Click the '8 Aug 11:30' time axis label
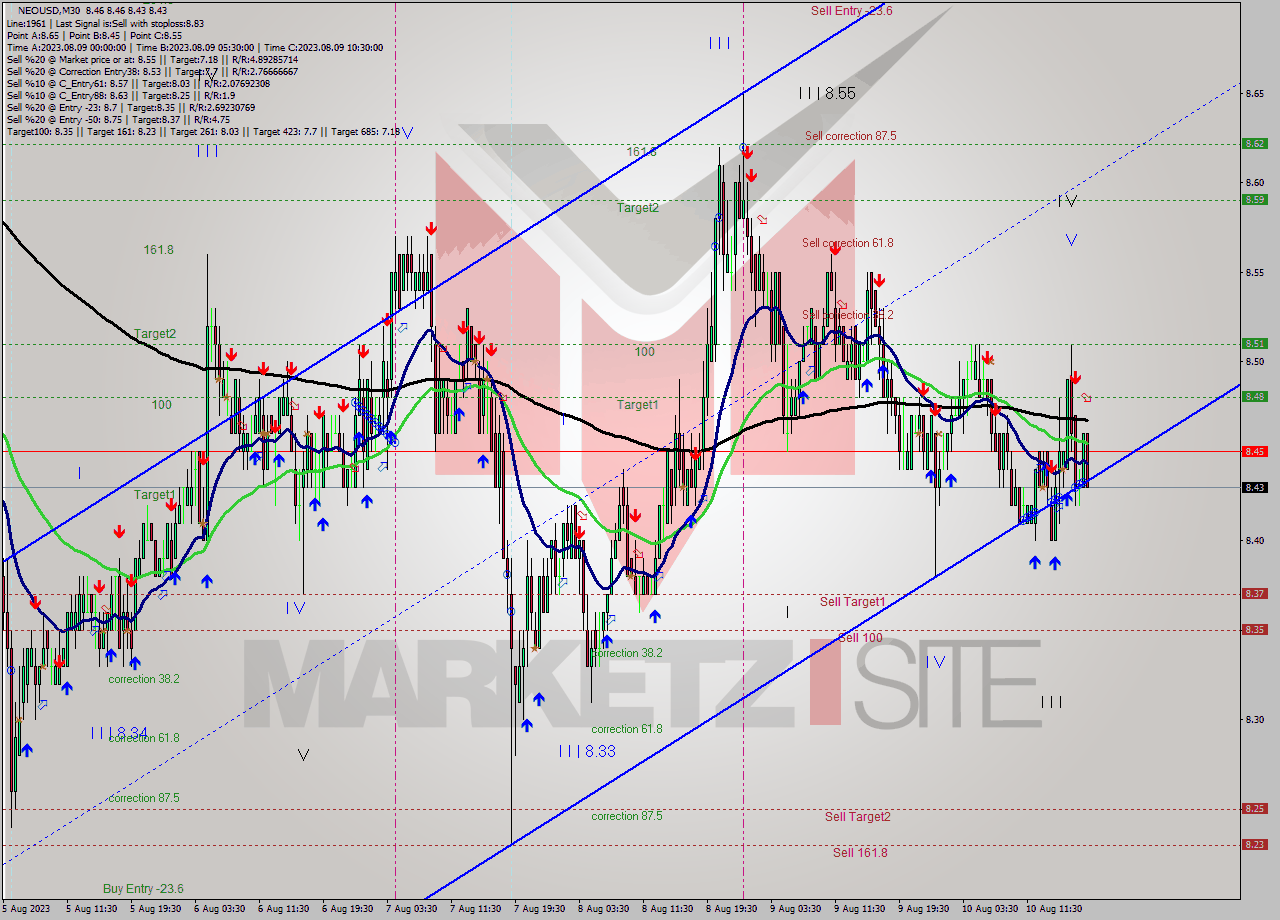This screenshot has width=1280, height=920. pos(668,909)
